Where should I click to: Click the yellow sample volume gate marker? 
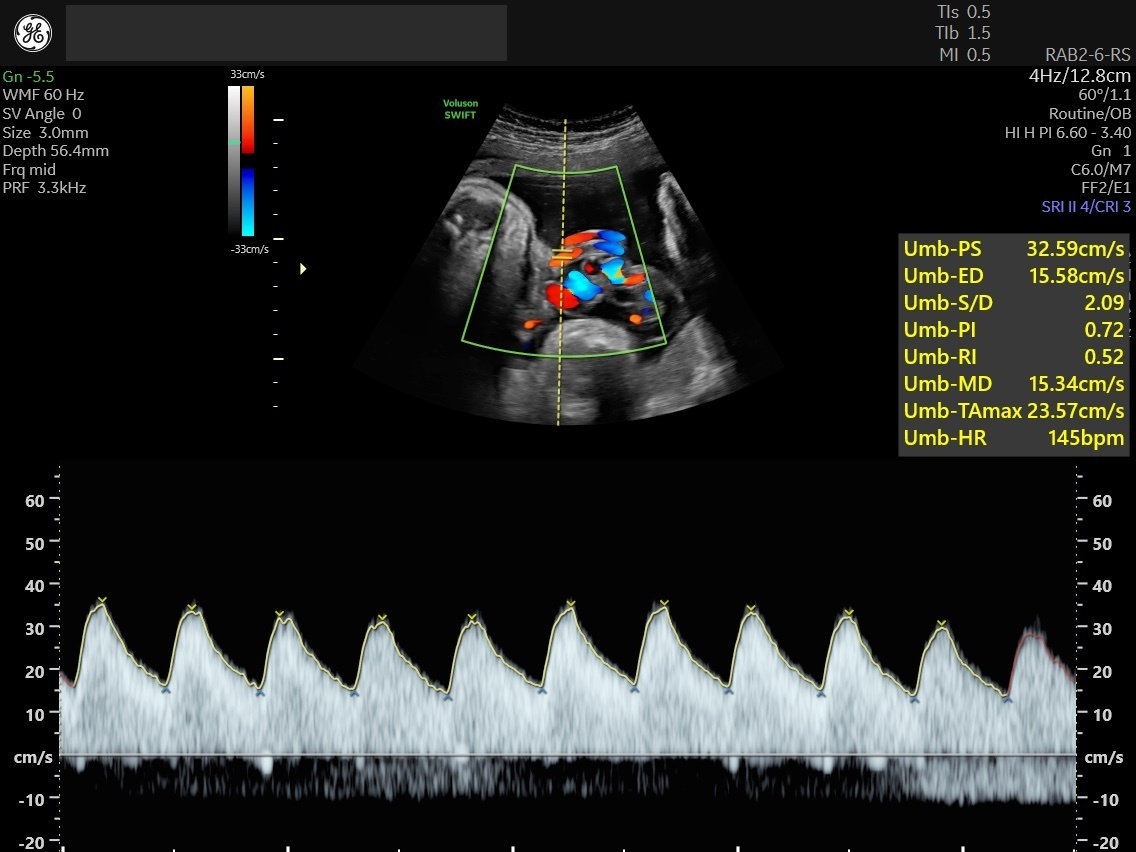[562, 257]
